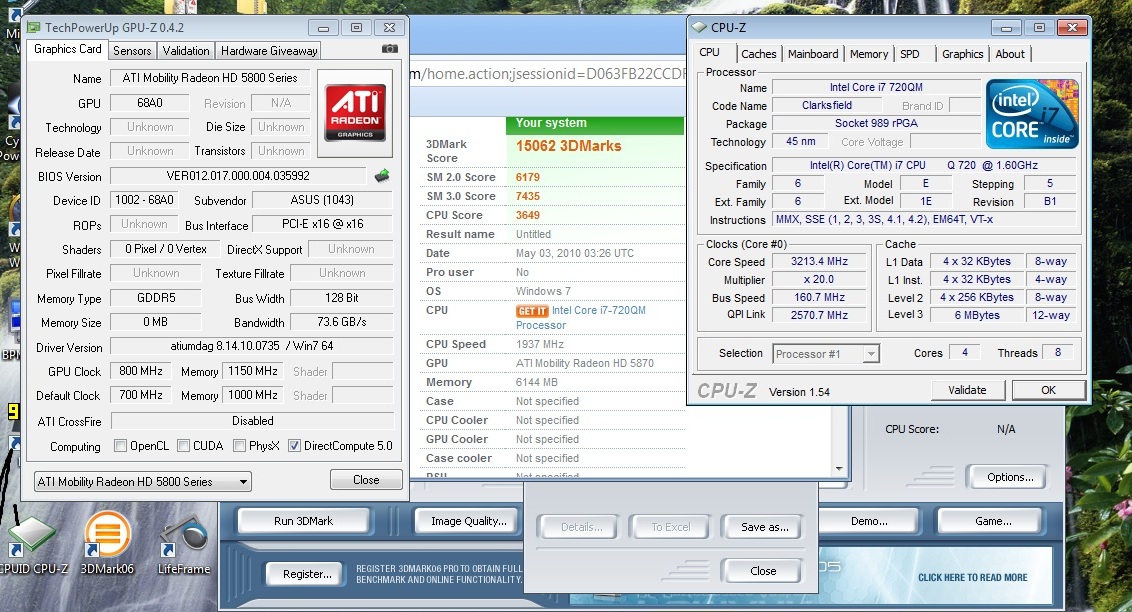
Task: Click the Package value Socket 989 rPGA
Action: [x=876, y=123]
